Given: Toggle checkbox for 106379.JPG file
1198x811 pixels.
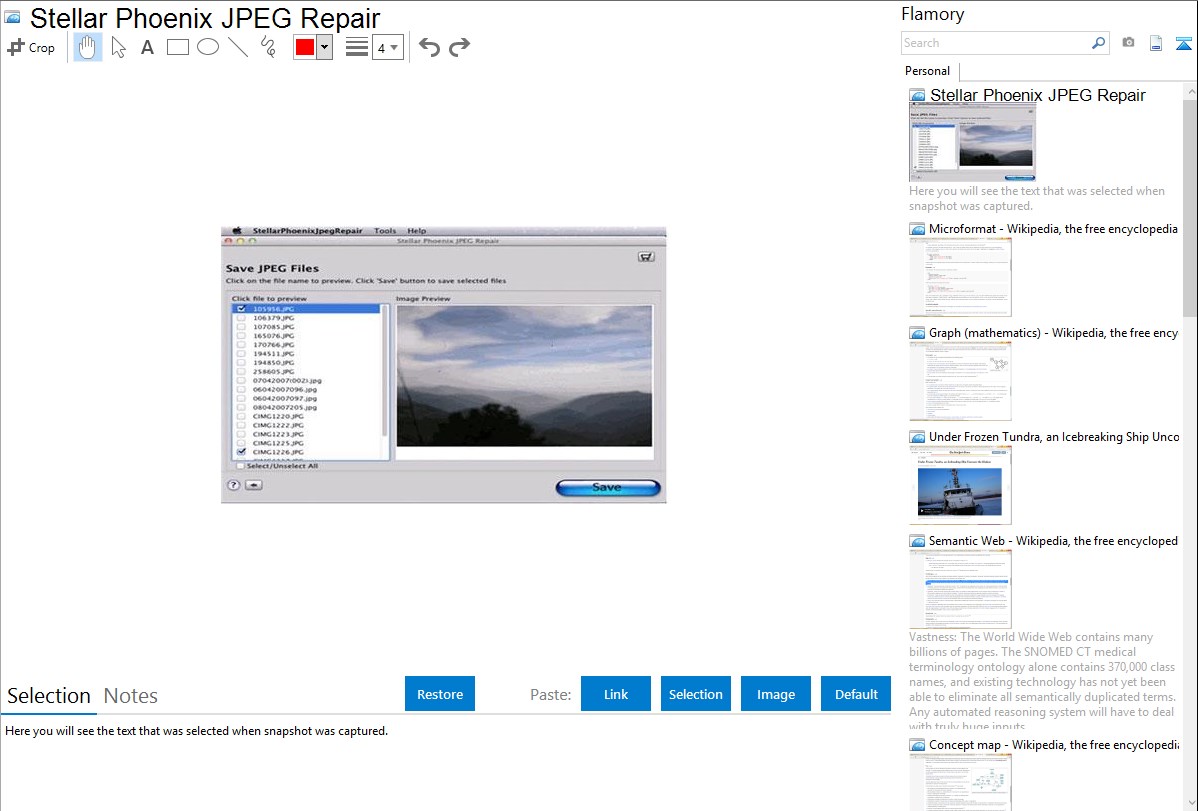Looking at the screenshot, I should 241,318.
